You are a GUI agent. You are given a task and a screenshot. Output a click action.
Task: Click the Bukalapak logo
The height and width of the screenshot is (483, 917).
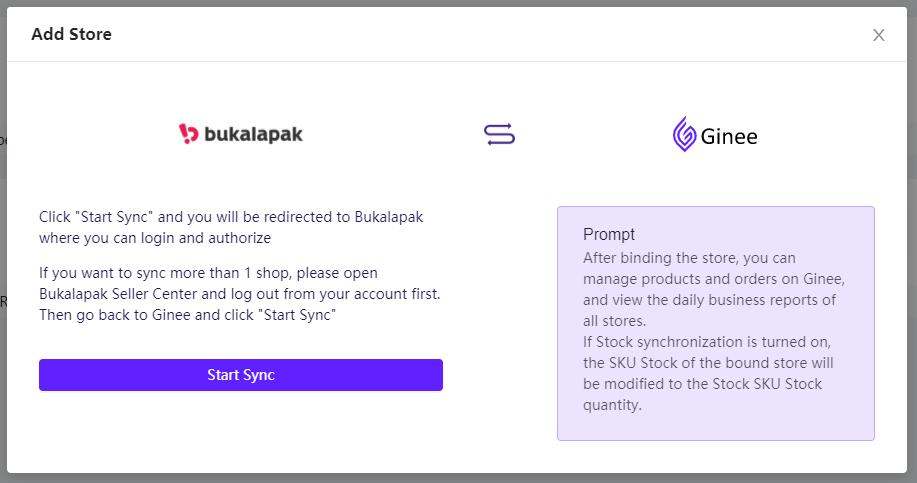pyautogui.click(x=240, y=134)
